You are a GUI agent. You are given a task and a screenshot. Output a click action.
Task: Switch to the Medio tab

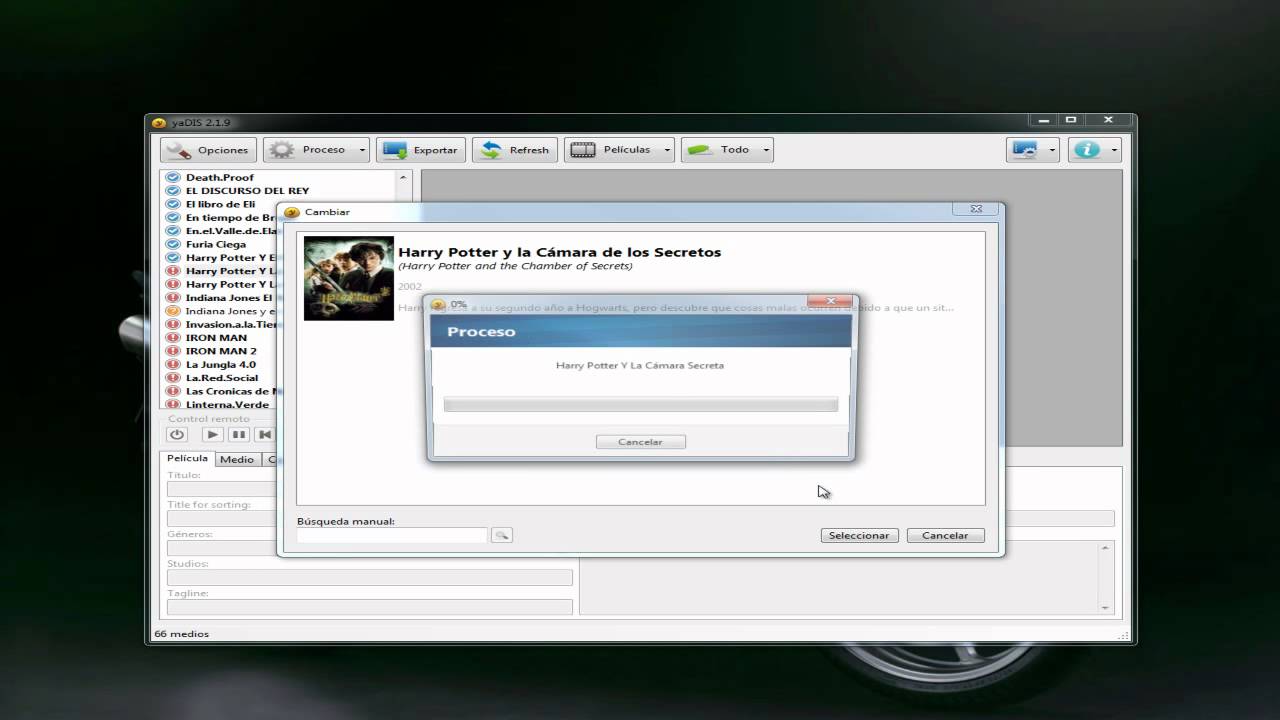point(237,459)
